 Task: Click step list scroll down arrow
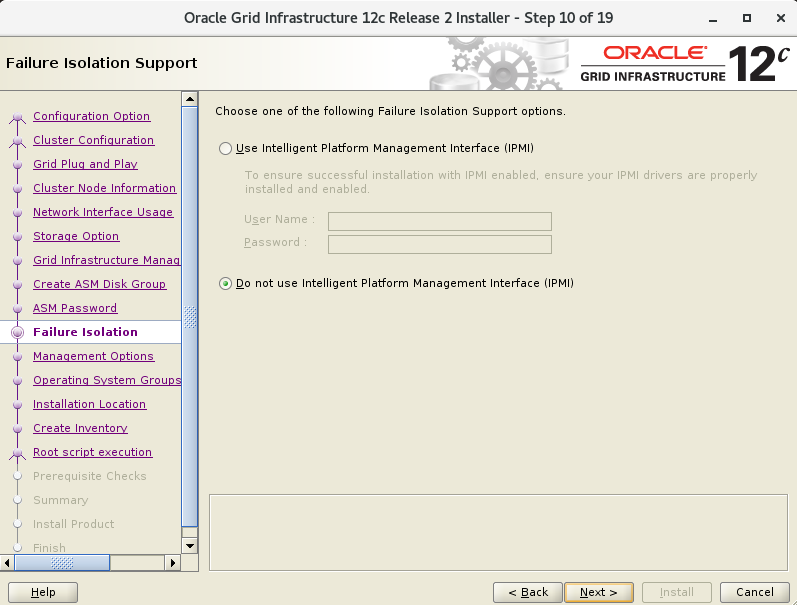[190, 546]
